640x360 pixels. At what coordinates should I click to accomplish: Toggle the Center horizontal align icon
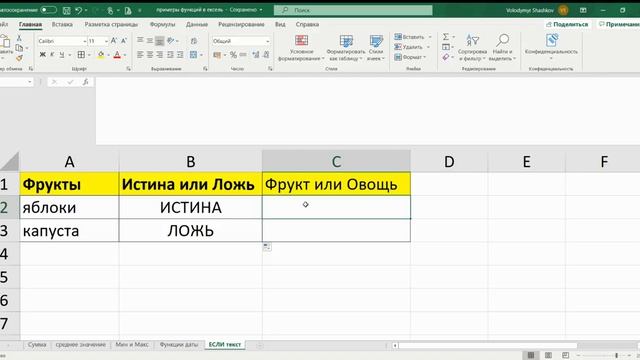(x=150, y=55)
